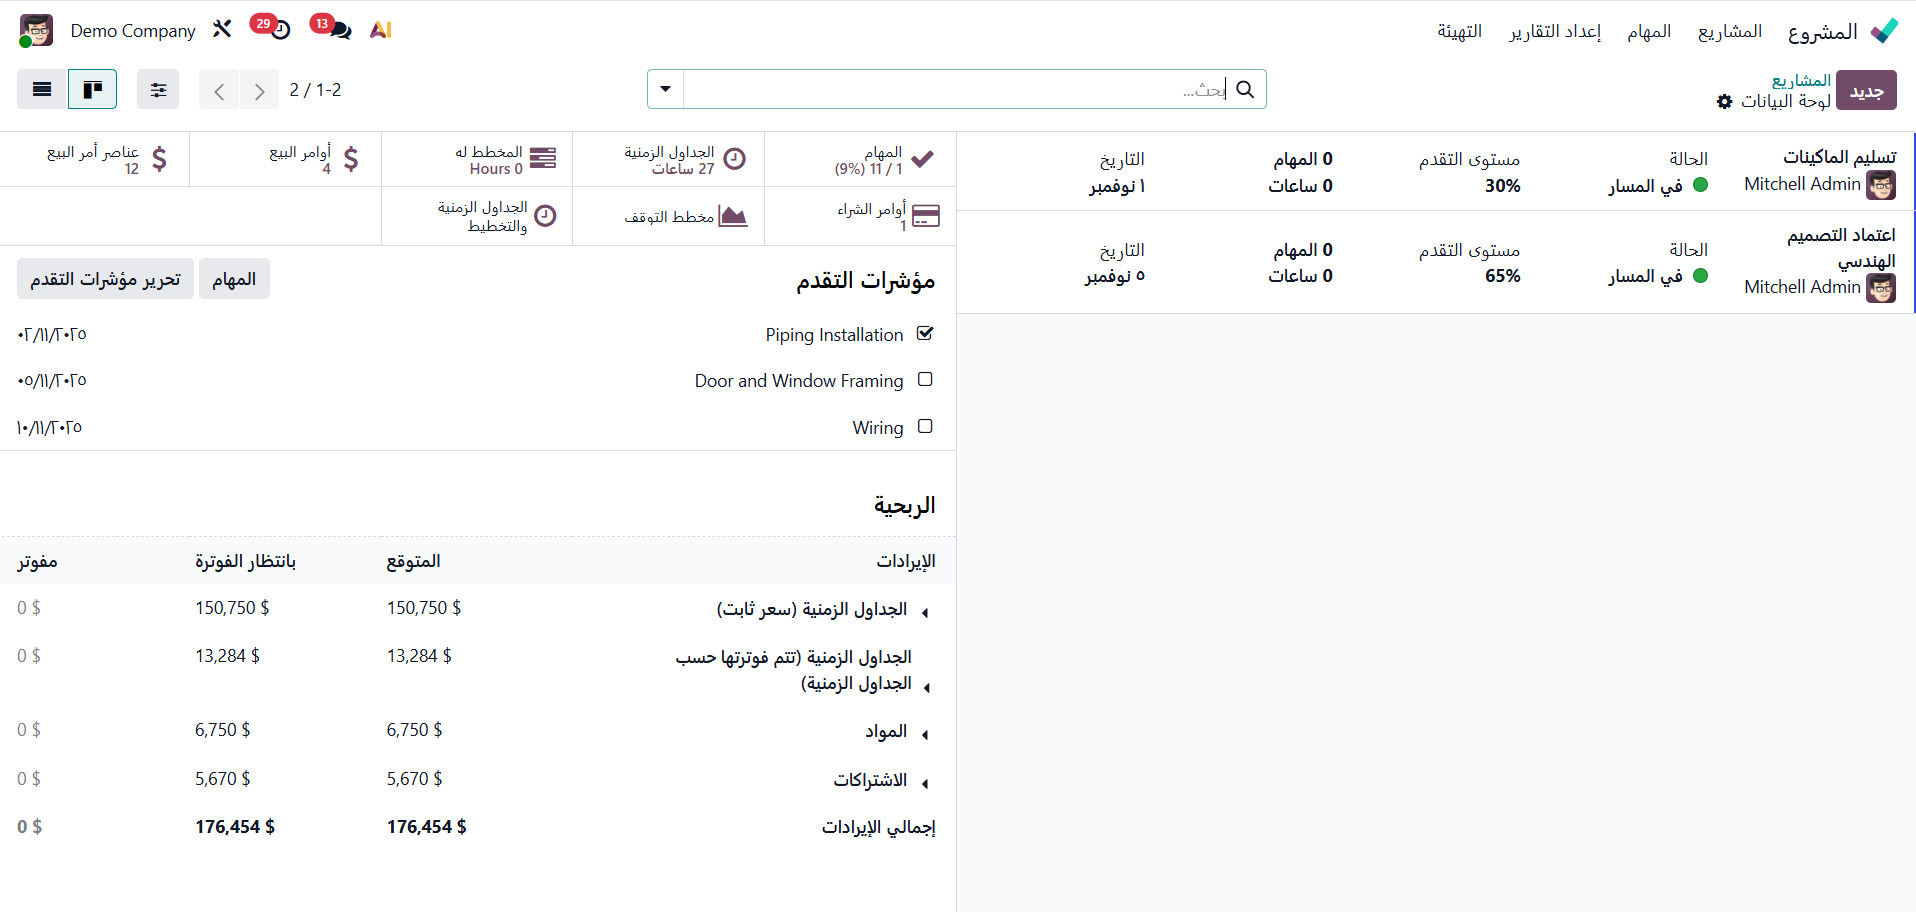Open the activities clock icon
Screen dimensions: 1916x912
(280, 30)
